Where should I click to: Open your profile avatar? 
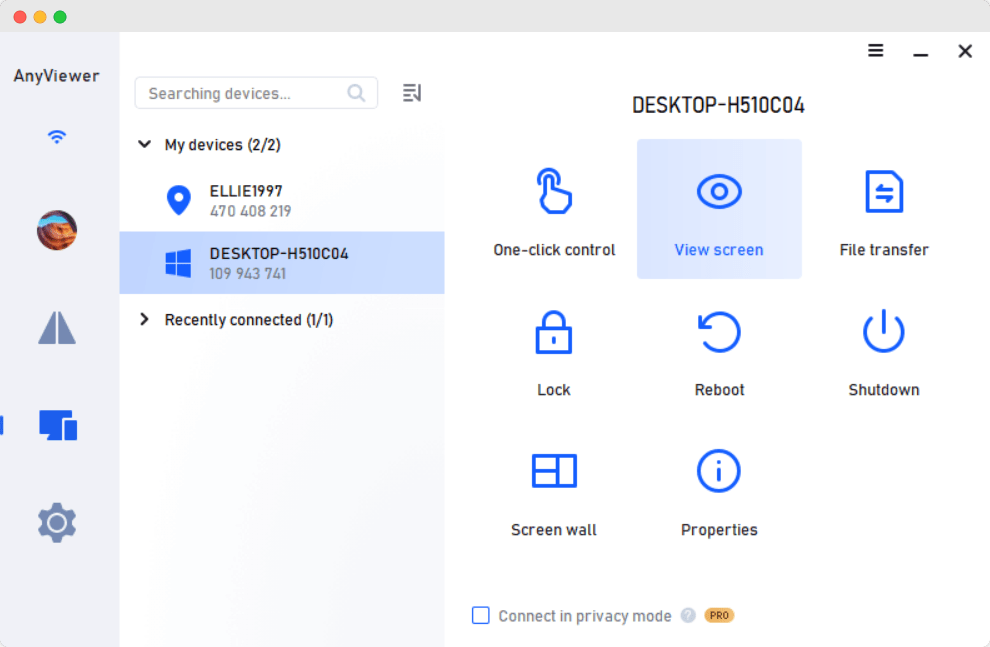tap(57, 230)
